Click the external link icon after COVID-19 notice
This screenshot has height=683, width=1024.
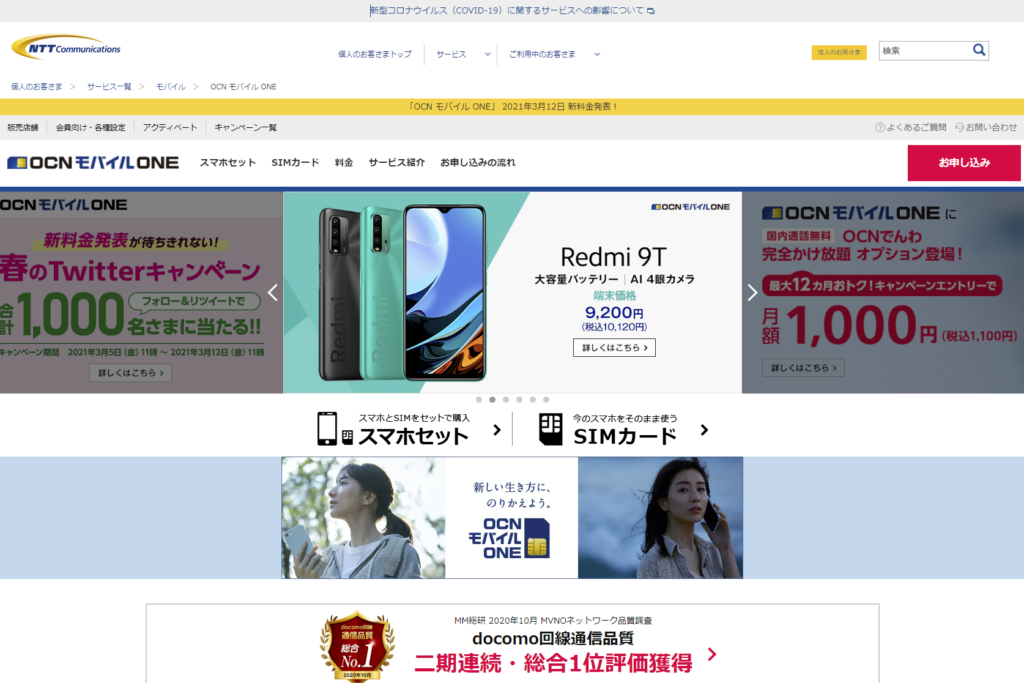[x=650, y=11]
